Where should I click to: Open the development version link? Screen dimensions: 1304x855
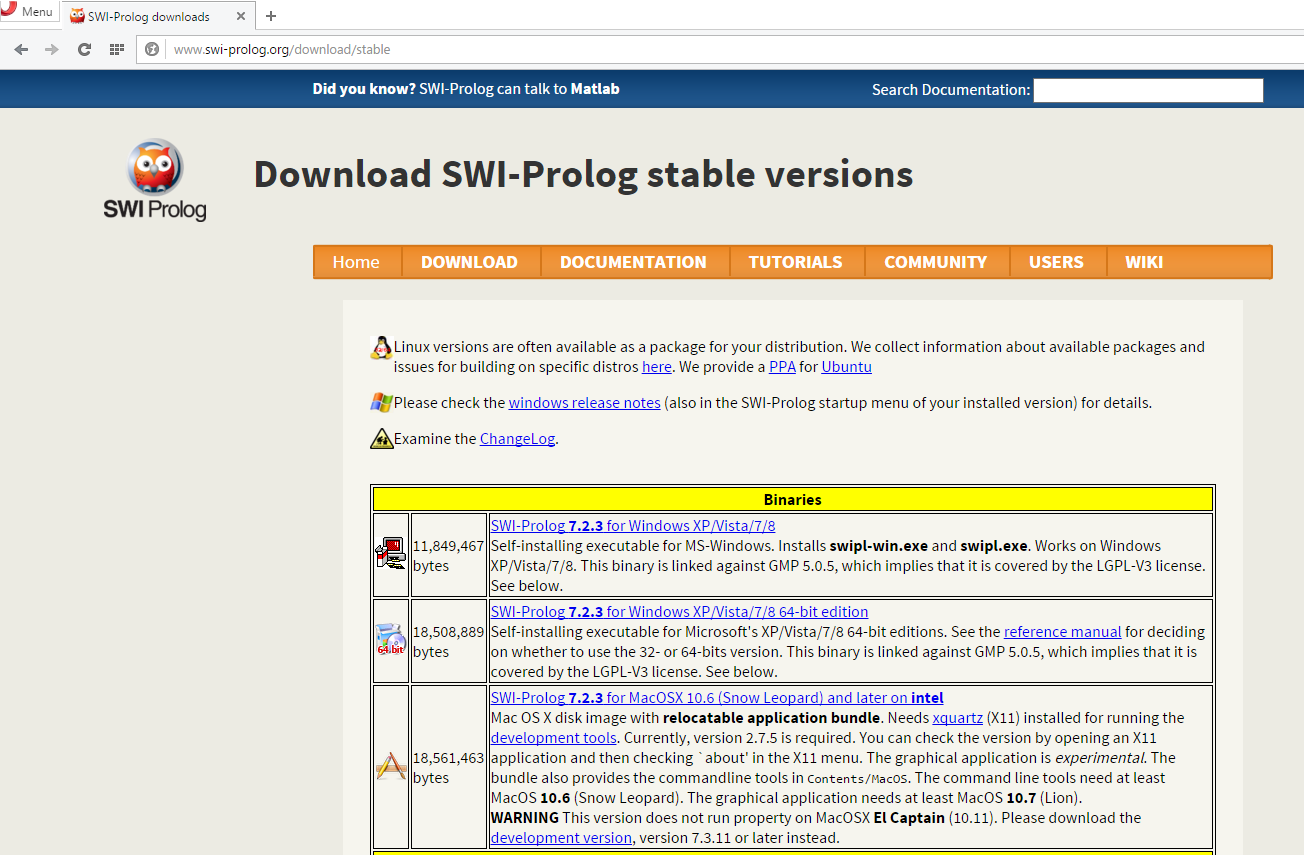tap(561, 838)
